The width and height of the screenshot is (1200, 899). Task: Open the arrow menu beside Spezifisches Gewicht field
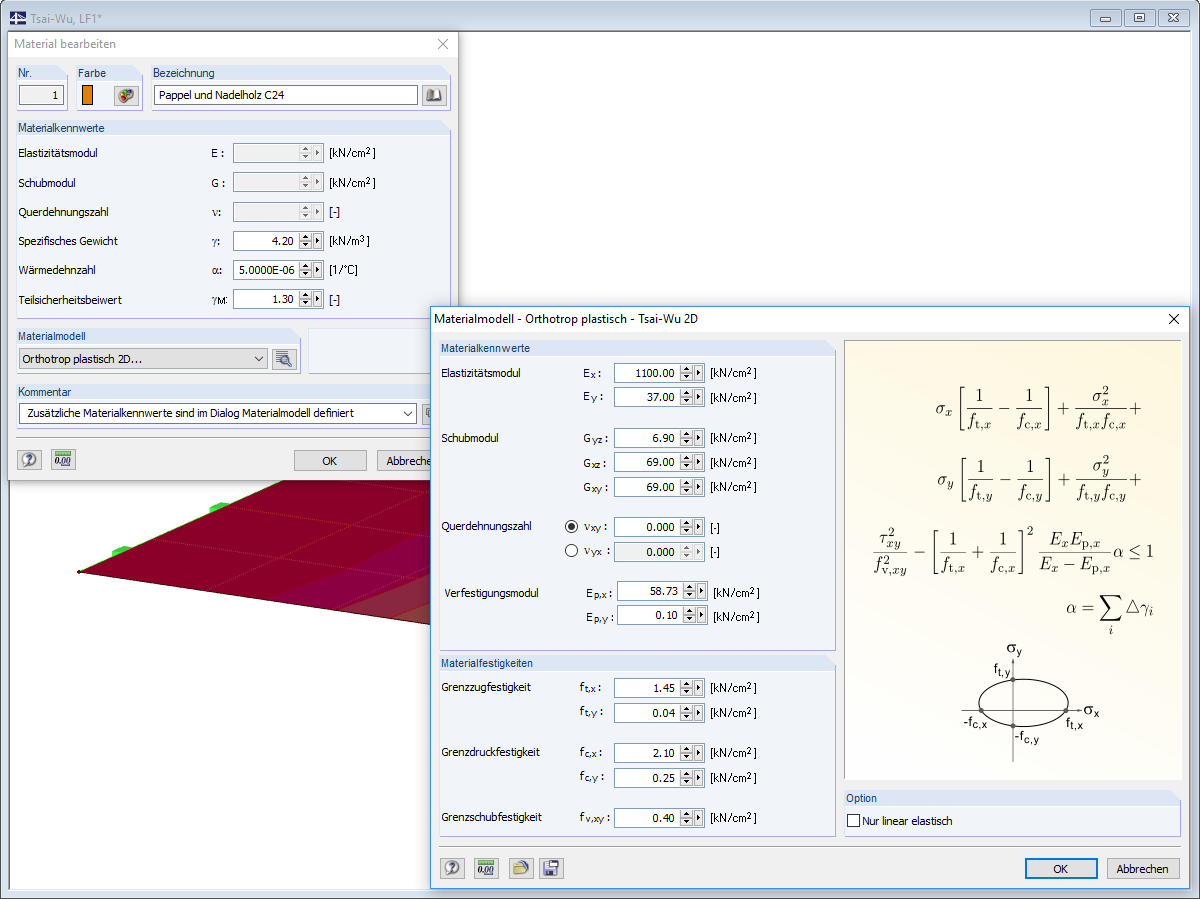[318, 241]
